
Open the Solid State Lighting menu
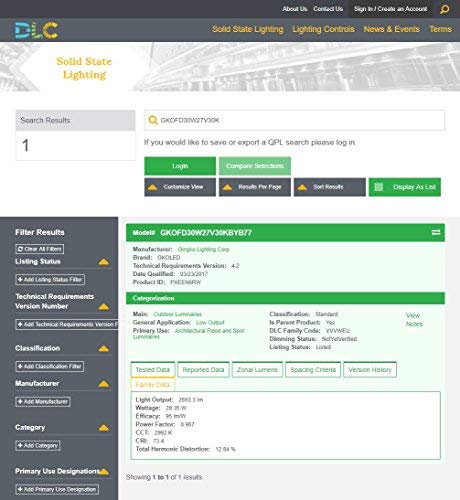pyautogui.click(x=248, y=29)
